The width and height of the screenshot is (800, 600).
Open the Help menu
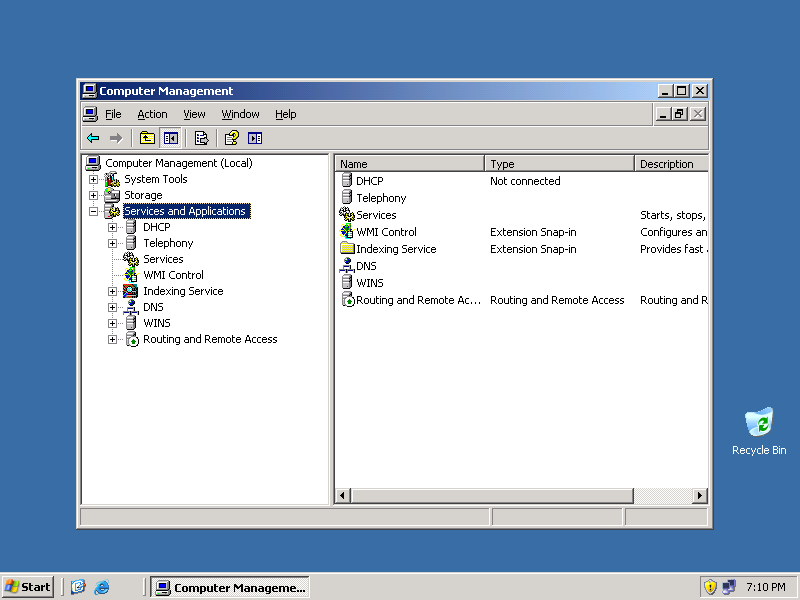point(285,114)
